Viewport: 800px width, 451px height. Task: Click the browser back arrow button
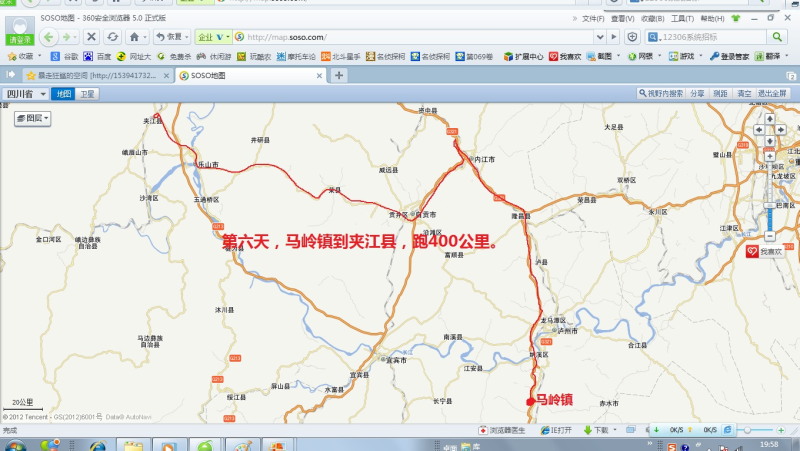click(50, 37)
